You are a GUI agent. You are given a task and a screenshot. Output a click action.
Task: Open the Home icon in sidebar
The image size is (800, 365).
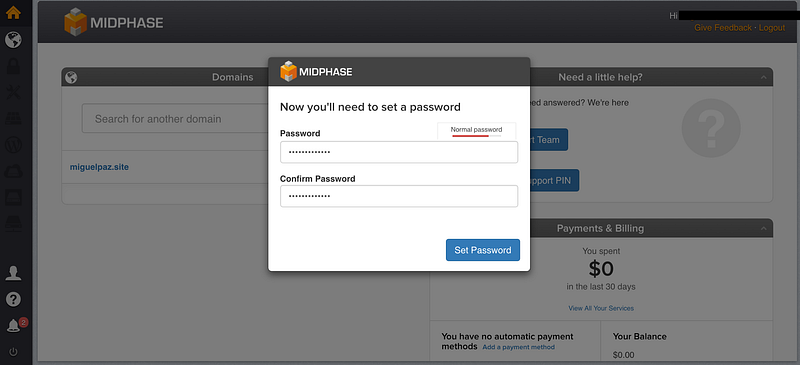point(13,12)
